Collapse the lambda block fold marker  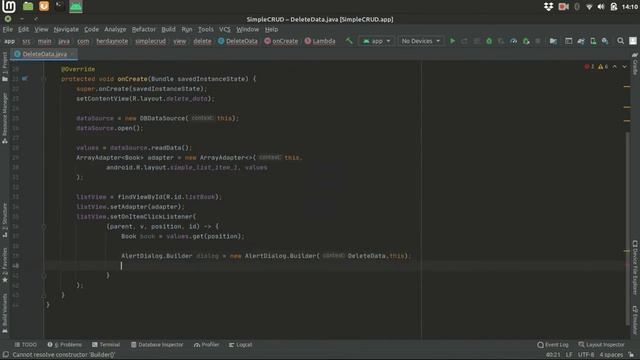pos(44,227)
